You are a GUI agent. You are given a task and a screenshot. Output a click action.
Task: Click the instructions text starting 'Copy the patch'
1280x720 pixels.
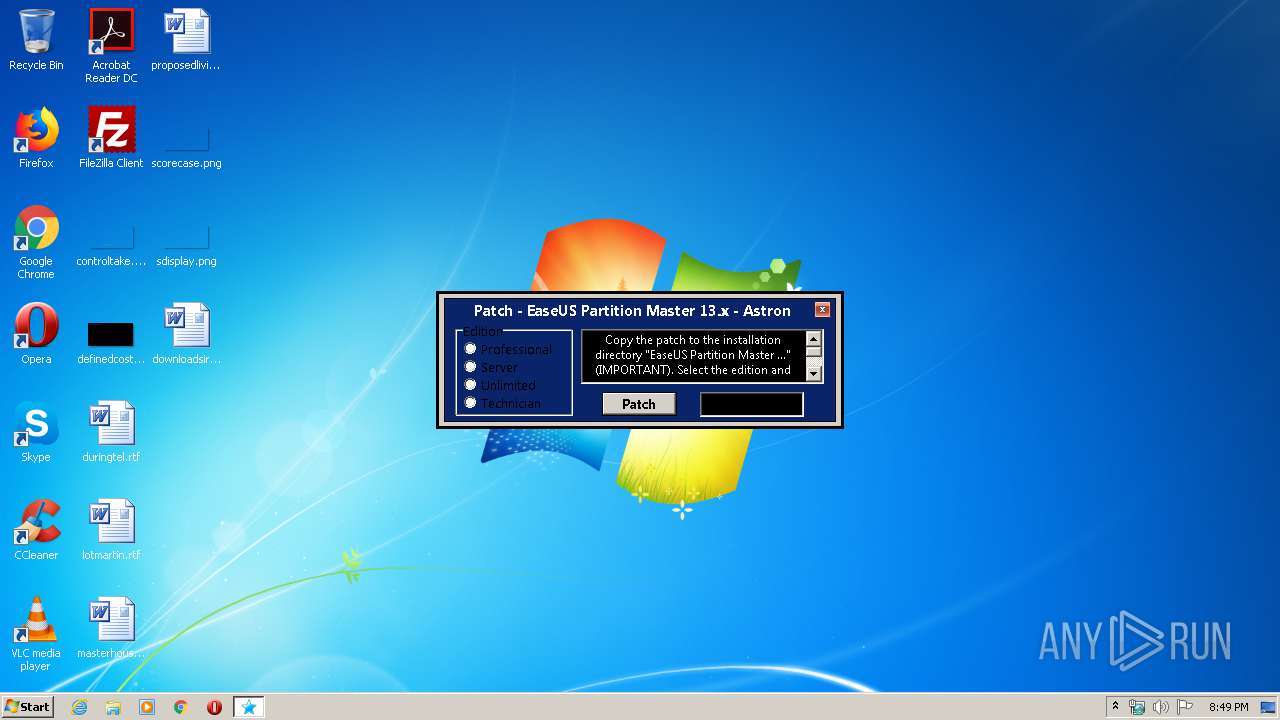pyautogui.click(x=693, y=355)
